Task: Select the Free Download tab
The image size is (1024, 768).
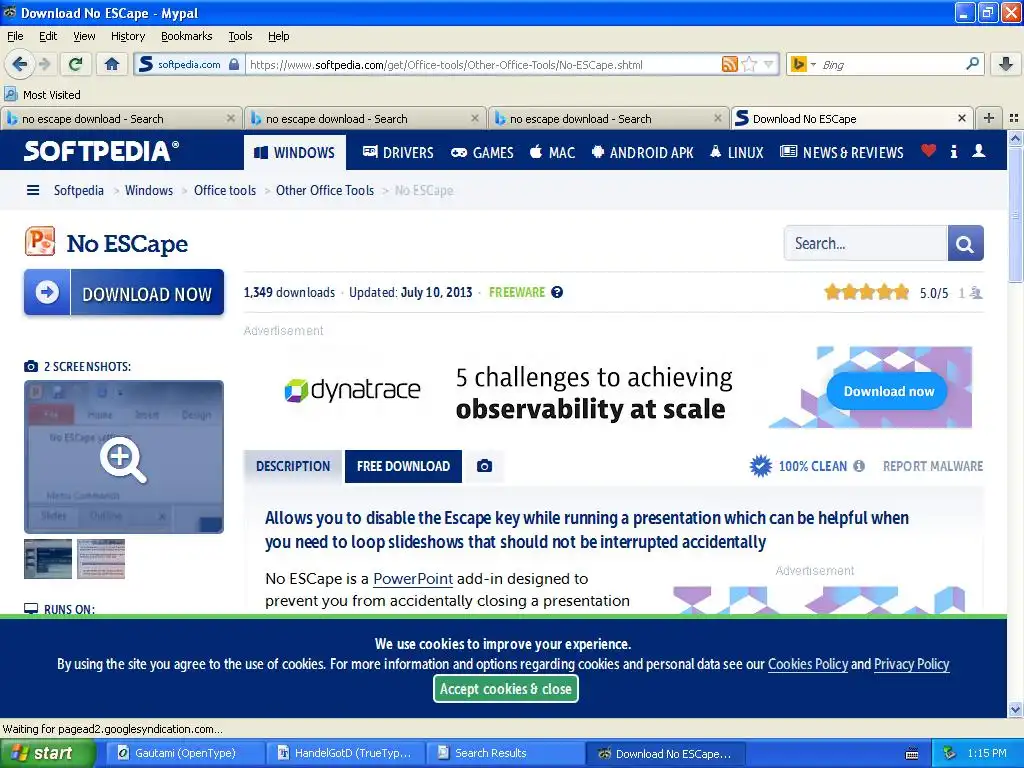Action: (403, 466)
